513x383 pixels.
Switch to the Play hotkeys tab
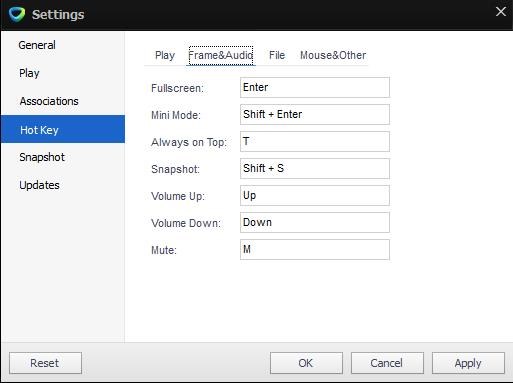click(165, 55)
